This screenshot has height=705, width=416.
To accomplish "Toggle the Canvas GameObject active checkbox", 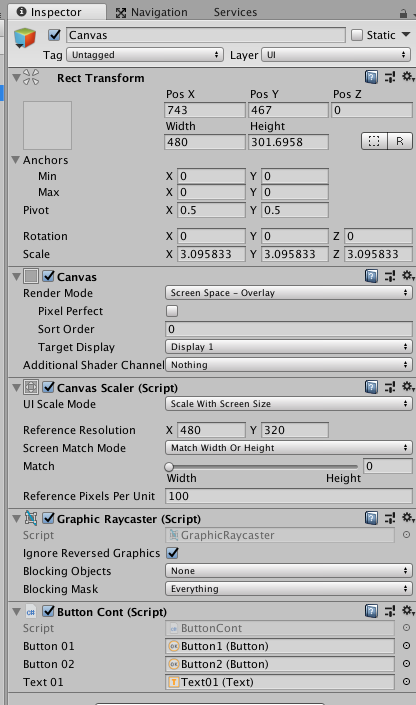I will (x=55, y=35).
